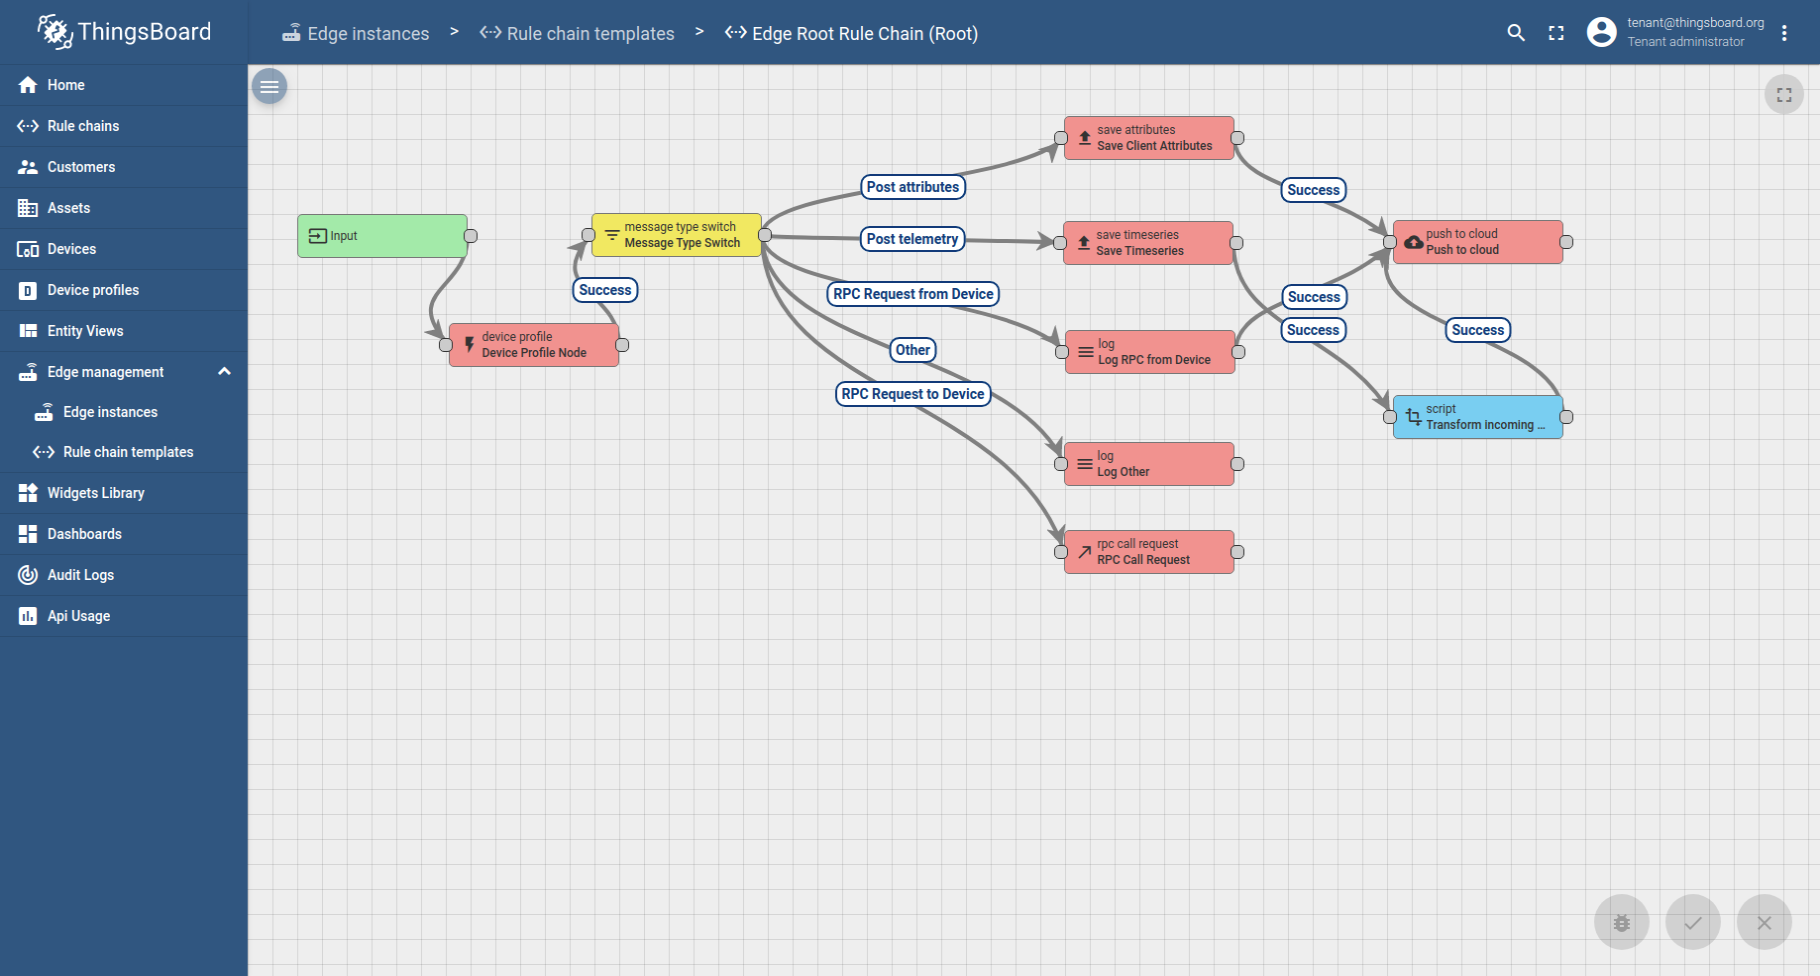The image size is (1820, 976).
Task: Click RPC Request to Device link label
Action: pyautogui.click(x=913, y=394)
